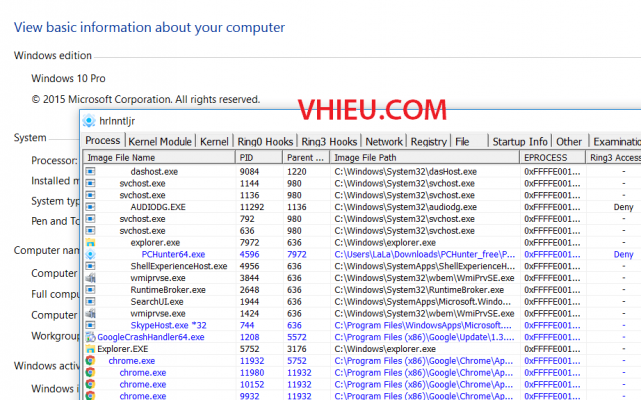Go to the Network tab

384,142
